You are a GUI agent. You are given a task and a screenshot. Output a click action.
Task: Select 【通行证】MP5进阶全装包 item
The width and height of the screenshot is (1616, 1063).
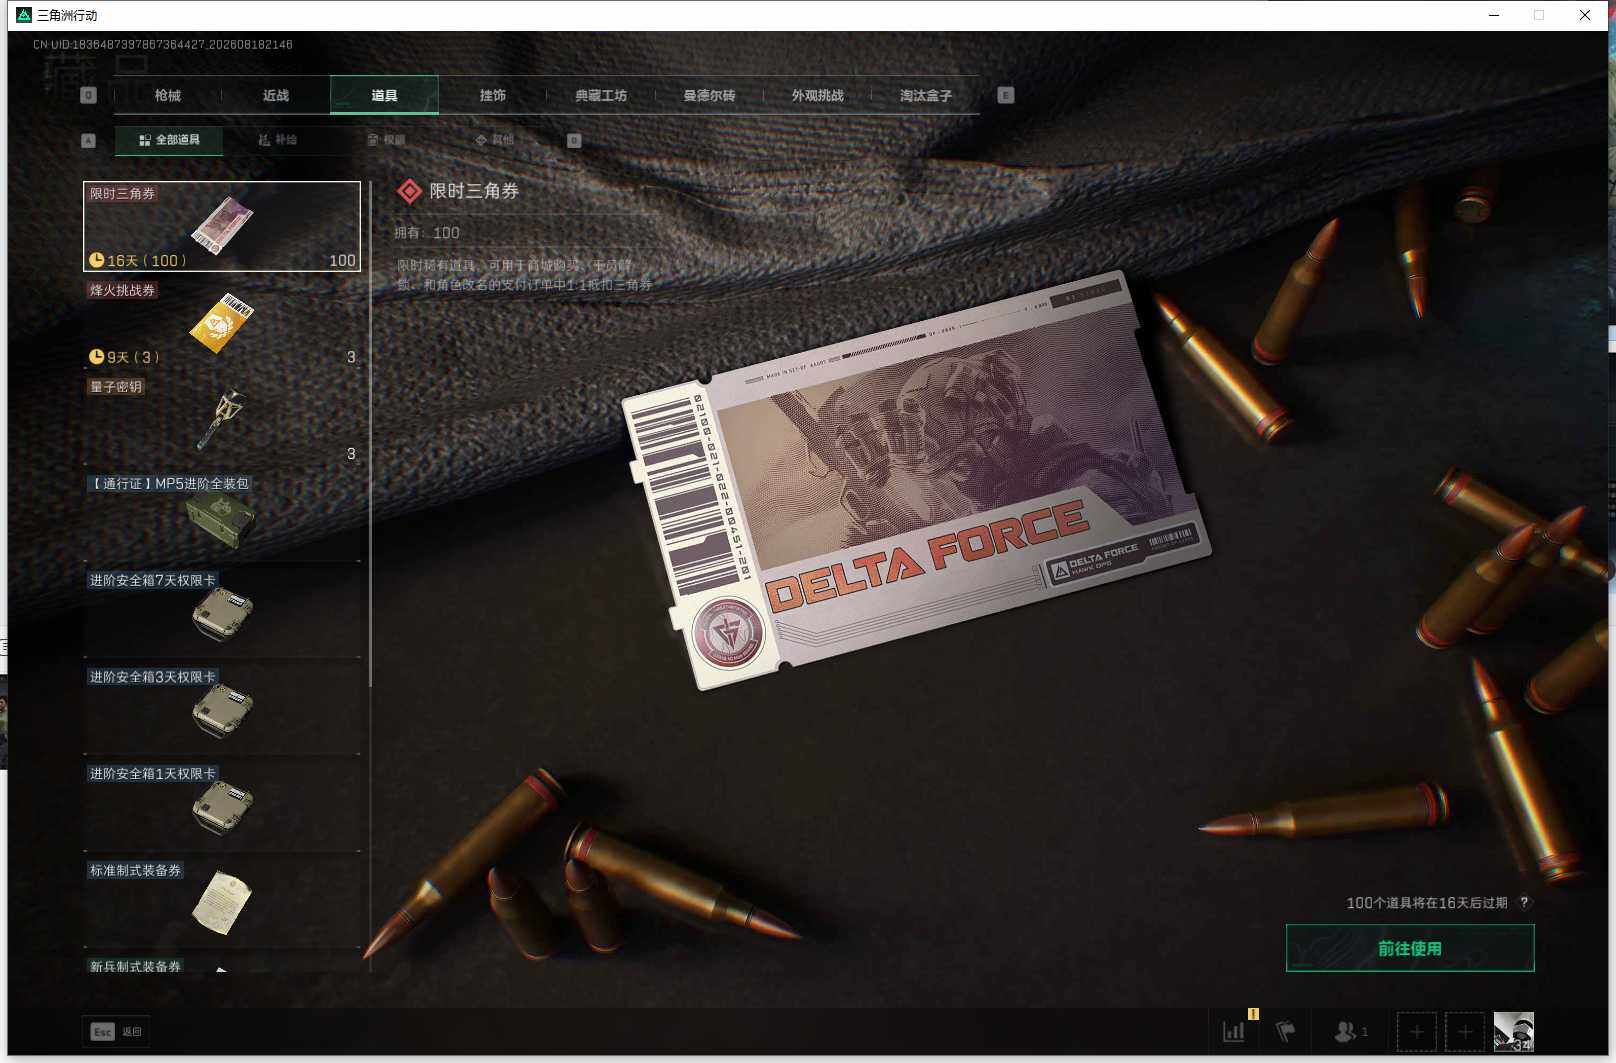(222, 517)
